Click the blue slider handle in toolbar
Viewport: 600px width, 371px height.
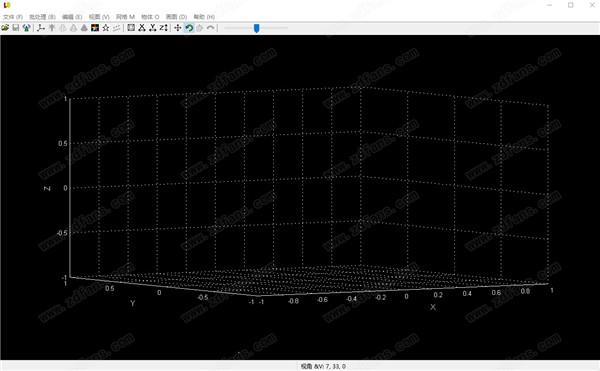(257, 28)
